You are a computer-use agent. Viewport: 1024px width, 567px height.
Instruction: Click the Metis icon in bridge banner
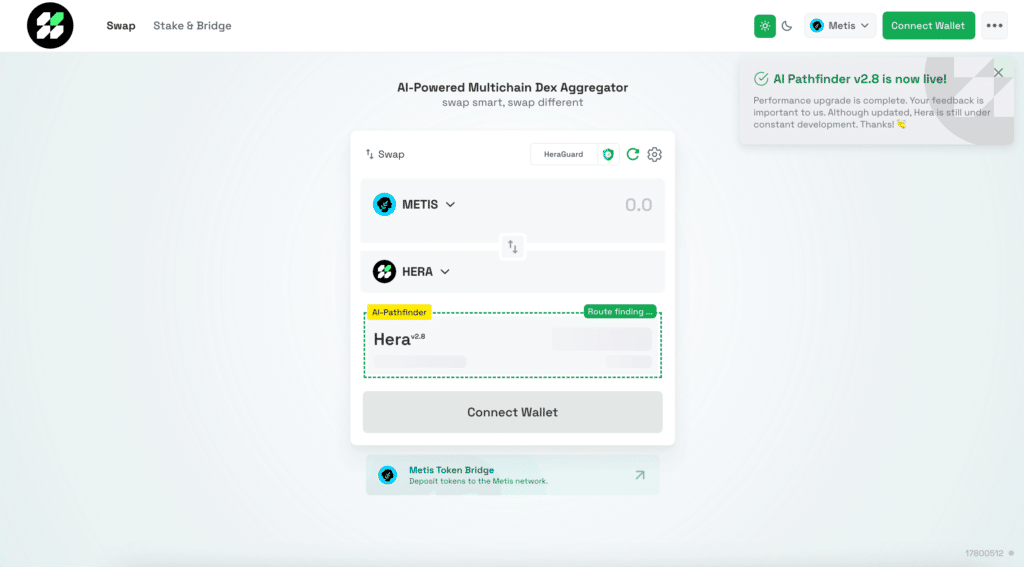(387, 475)
